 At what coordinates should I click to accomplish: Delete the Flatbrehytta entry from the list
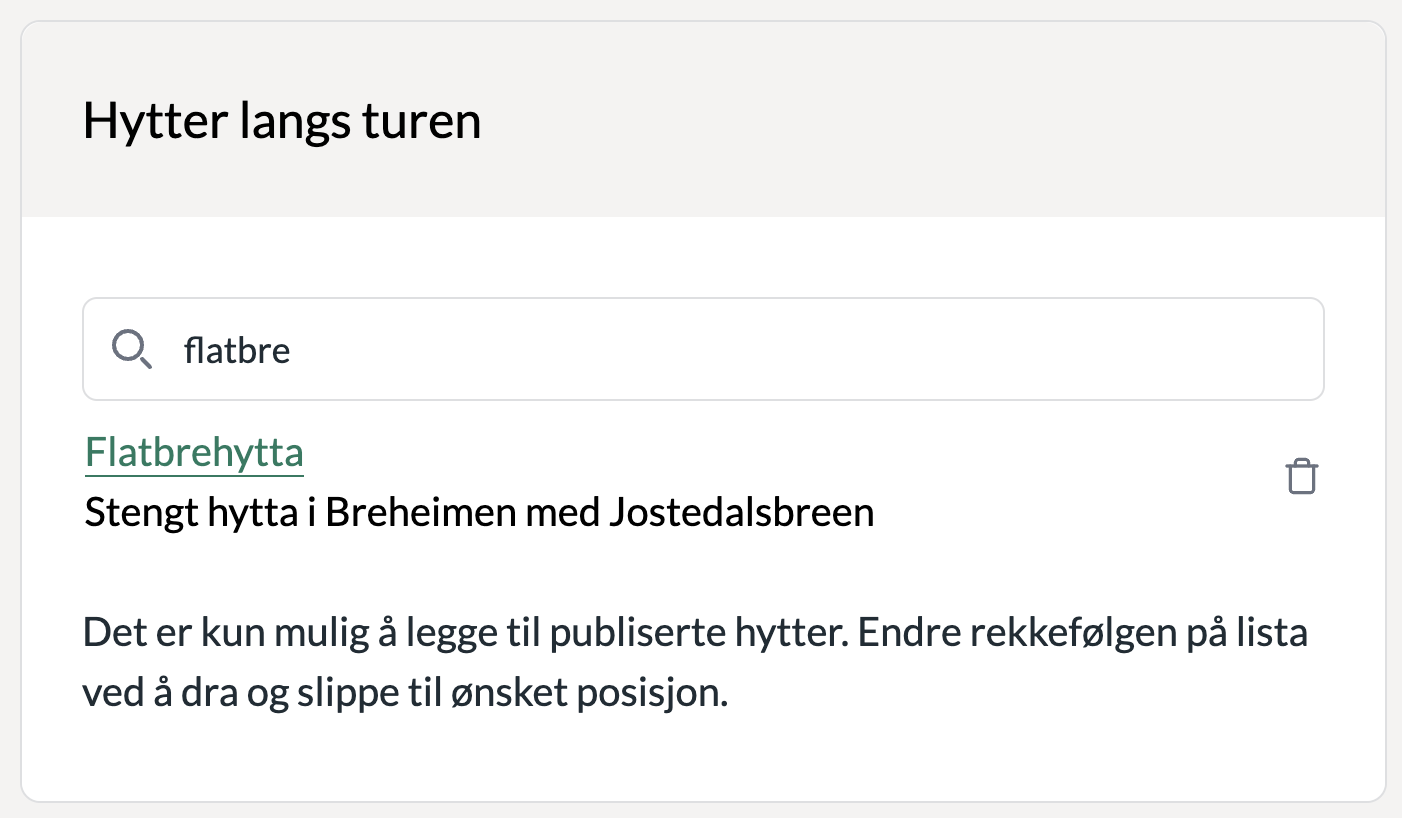click(x=1301, y=476)
